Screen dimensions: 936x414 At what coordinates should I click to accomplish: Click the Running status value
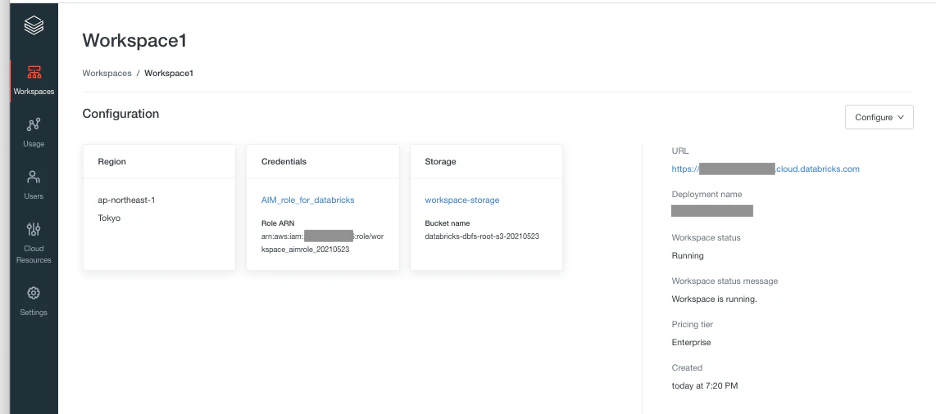(x=688, y=255)
